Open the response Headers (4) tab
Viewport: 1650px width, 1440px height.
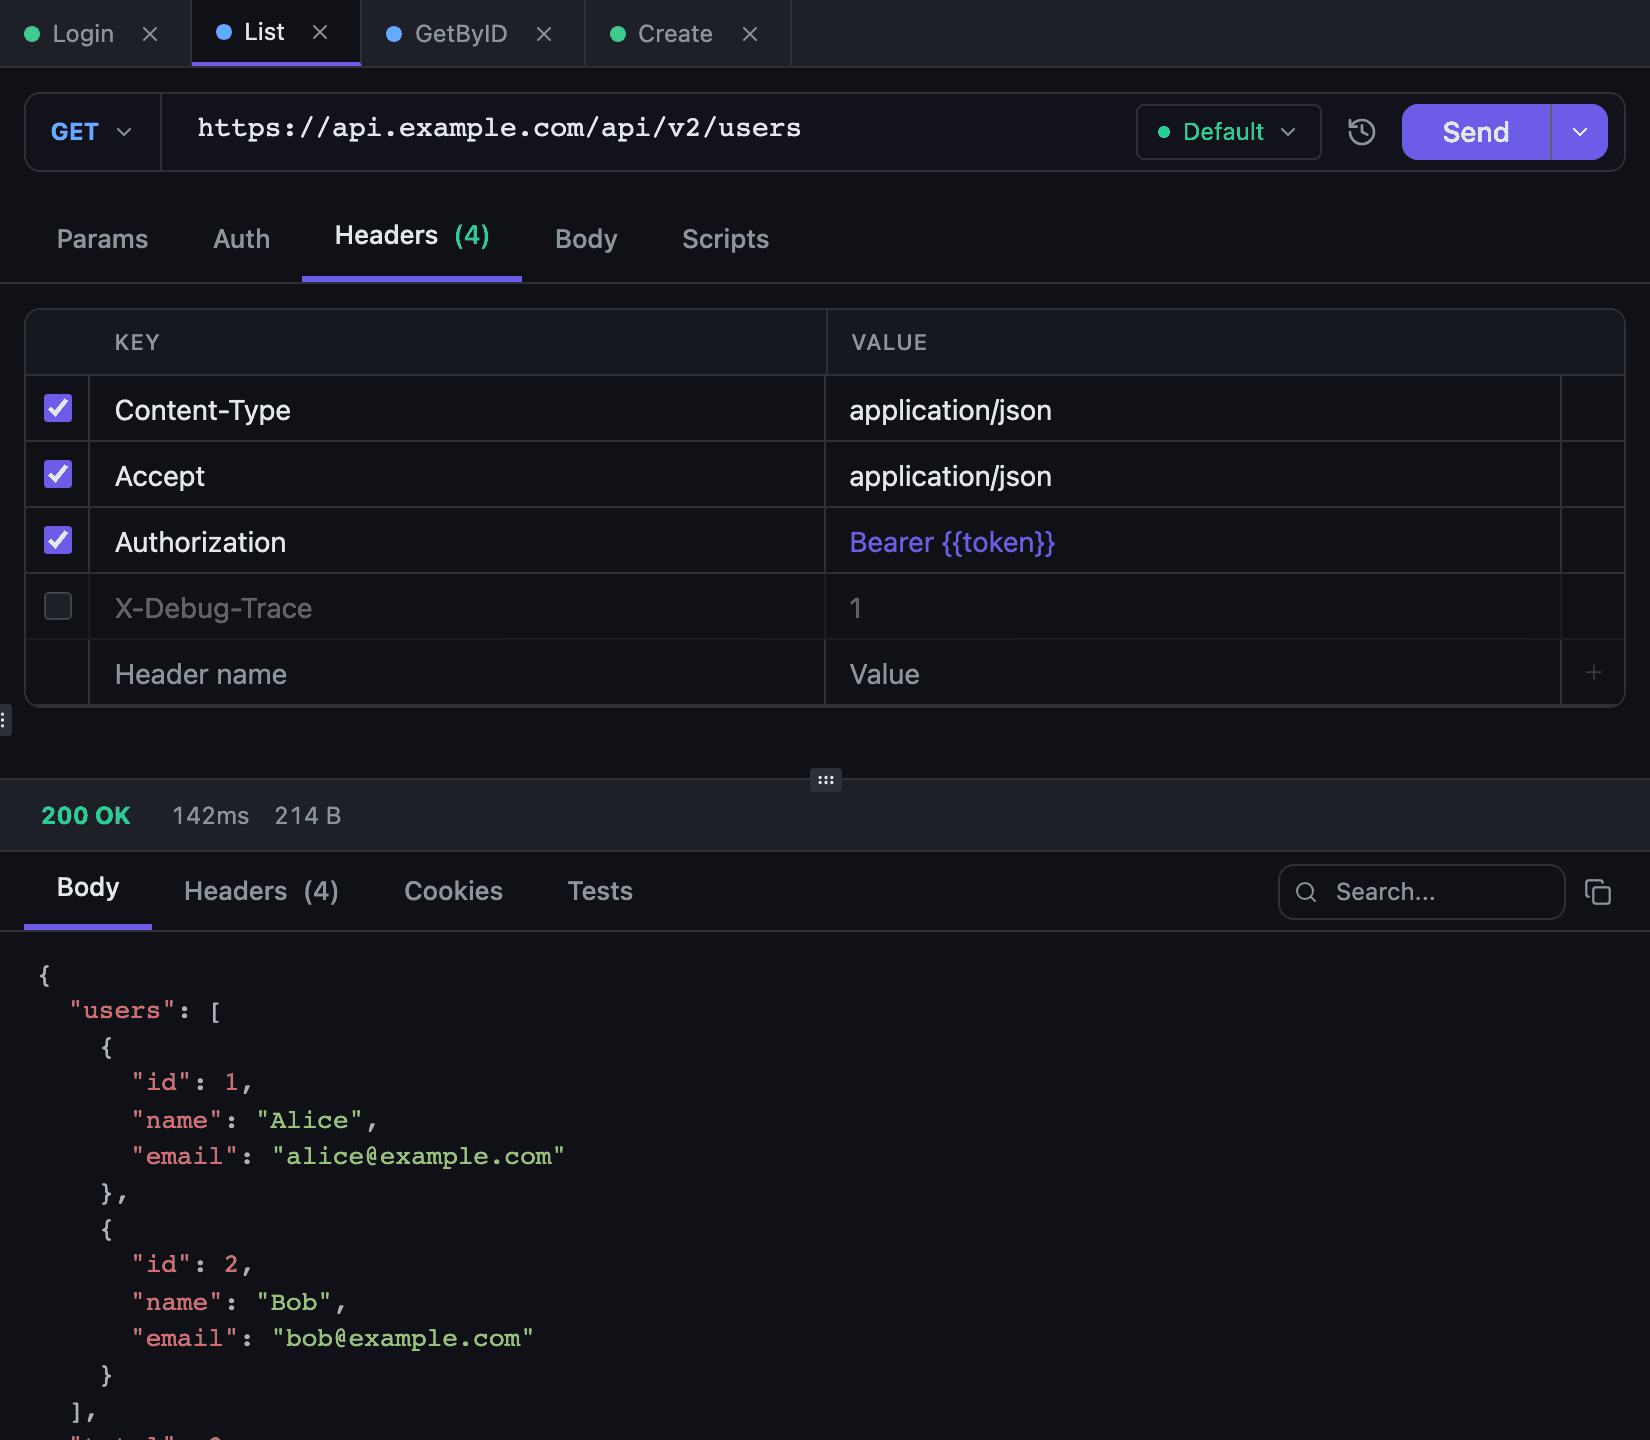point(261,891)
